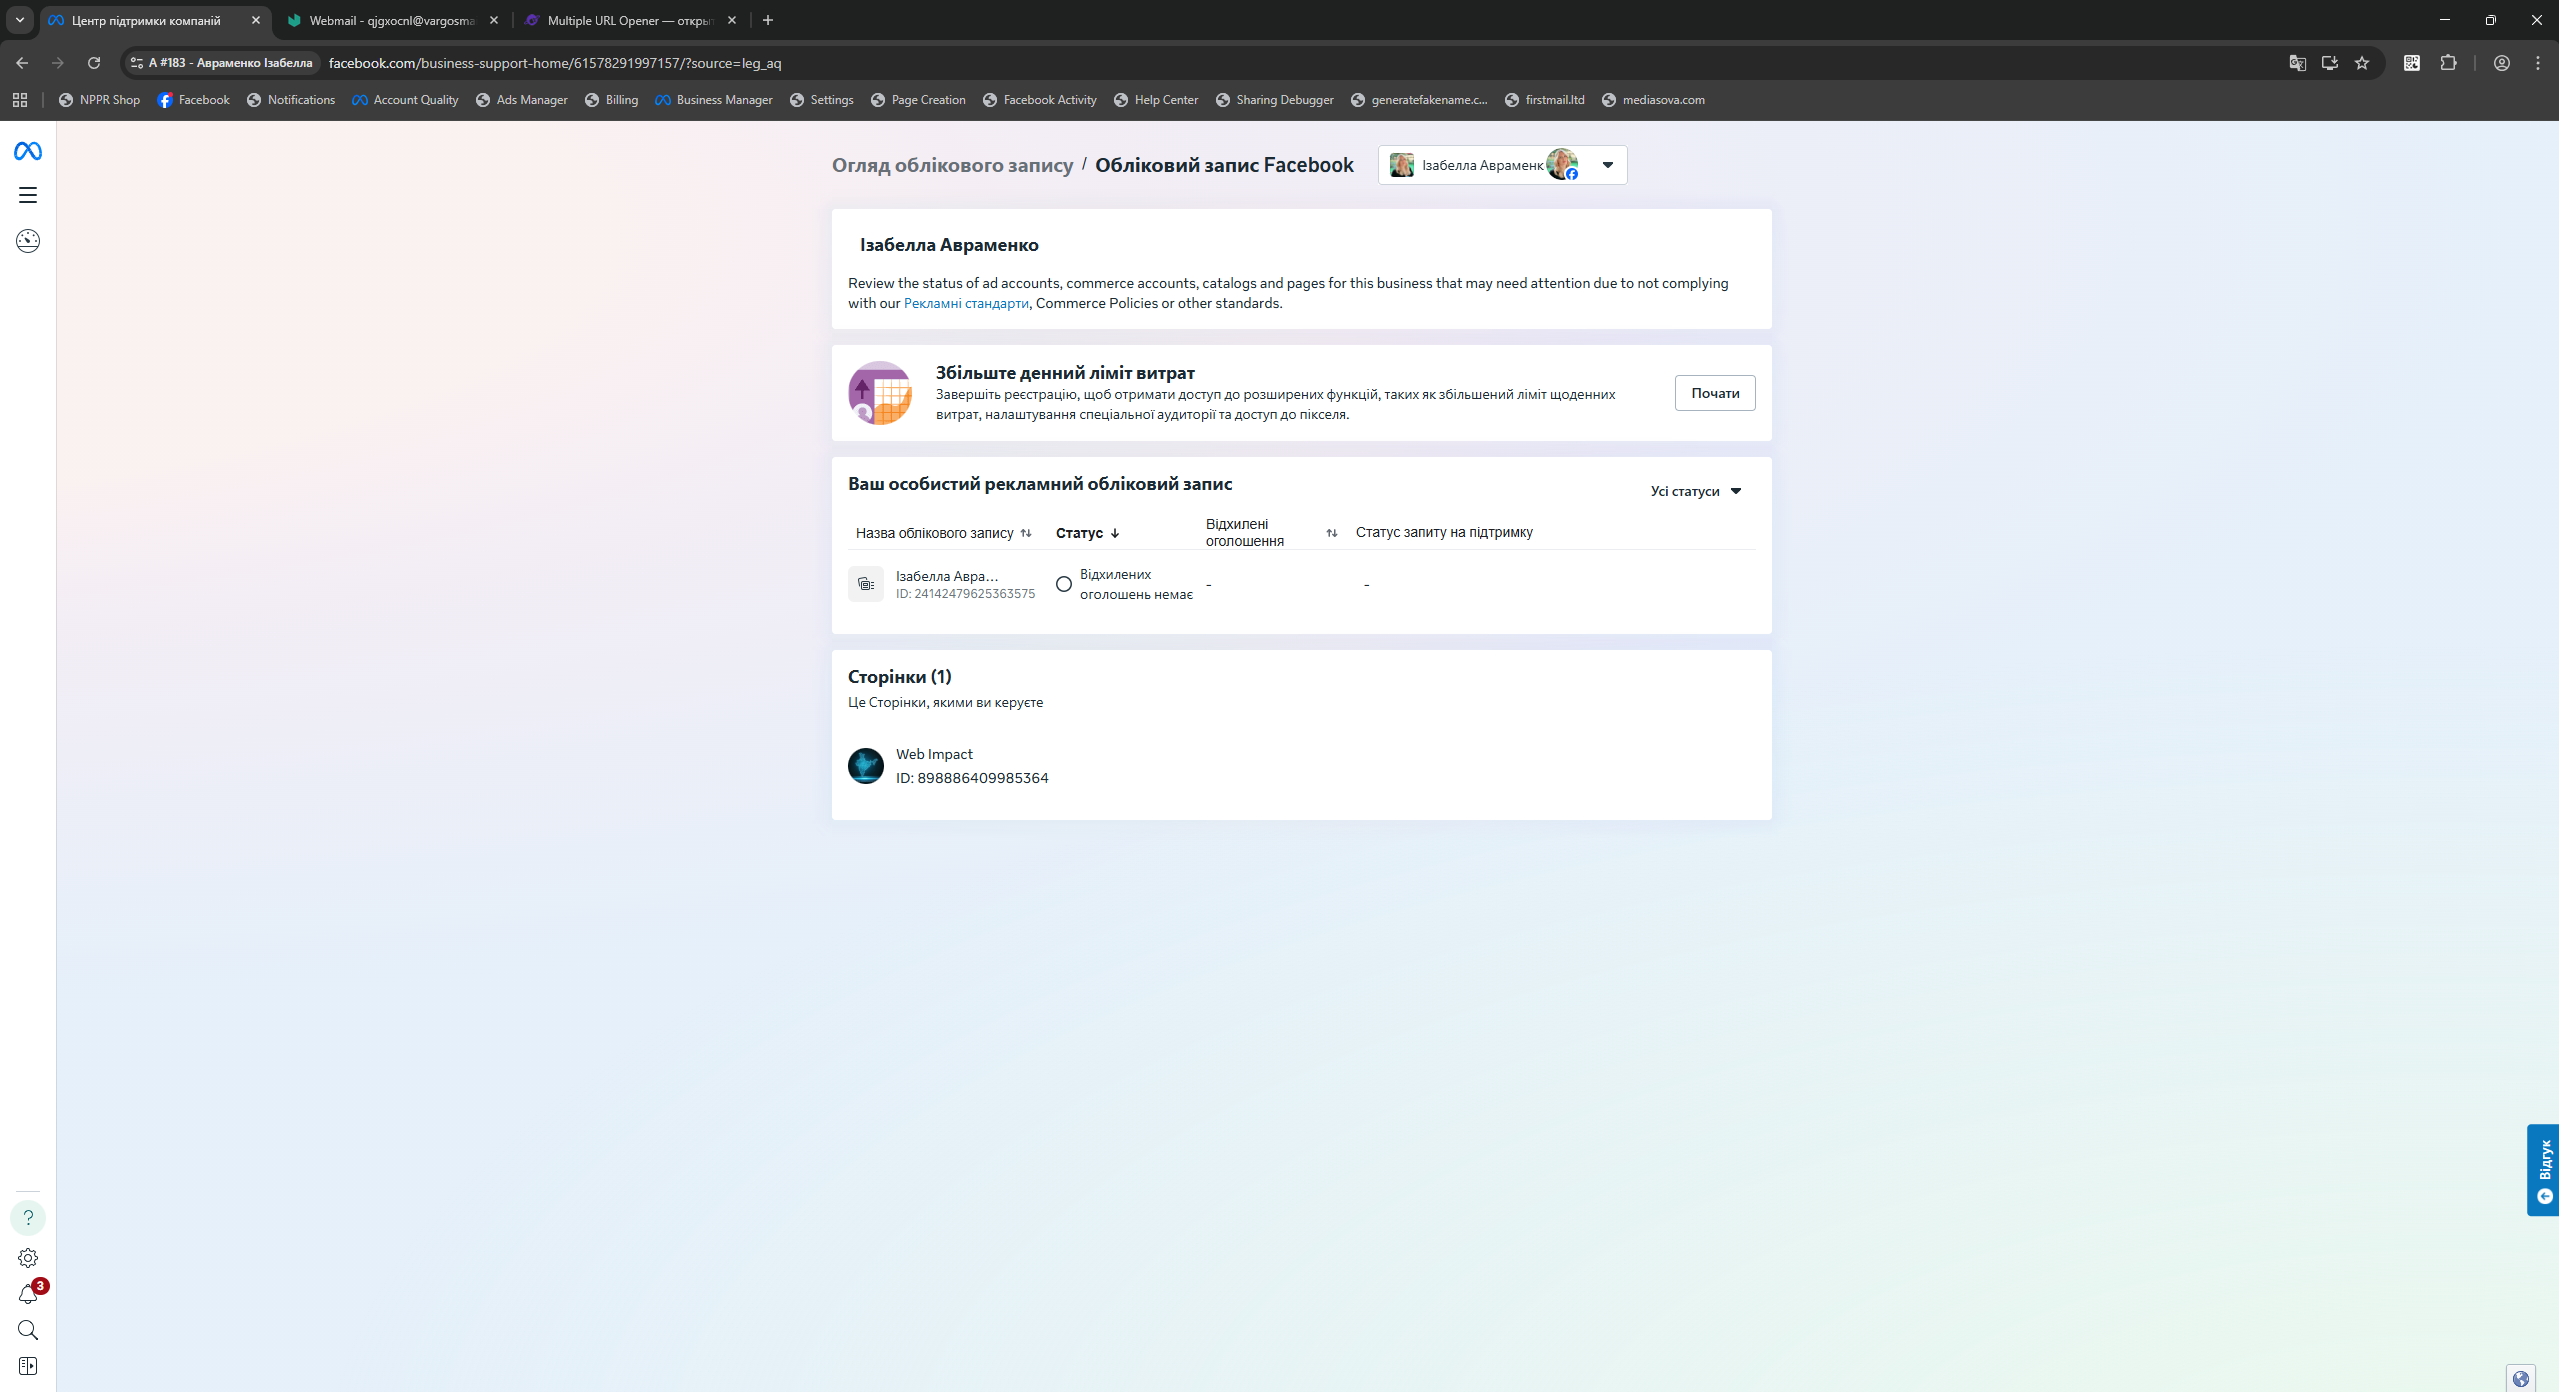Open the help question mark icon
This screenshot has width=2559, height=1392.
coord(28,1218)
